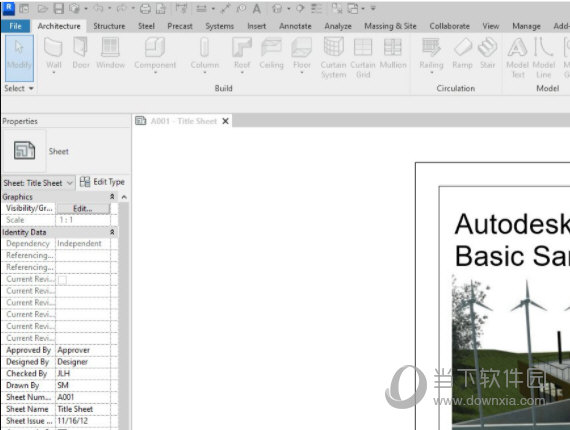Click the Approved By value field
Screen dimensions: 570x430
(x=83, y=350)
